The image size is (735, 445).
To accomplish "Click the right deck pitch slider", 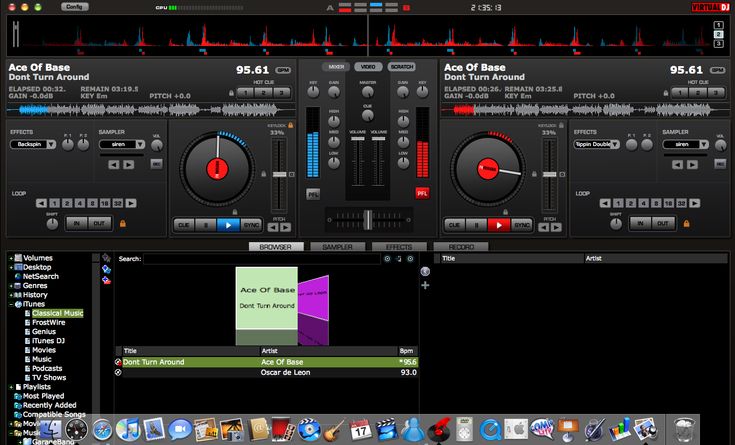I will tap(550, 174).
